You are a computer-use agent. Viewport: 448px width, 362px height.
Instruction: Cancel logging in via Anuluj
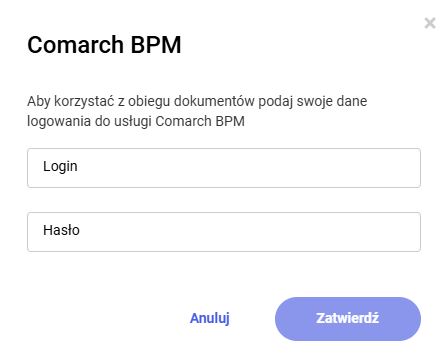click(210, 318)
